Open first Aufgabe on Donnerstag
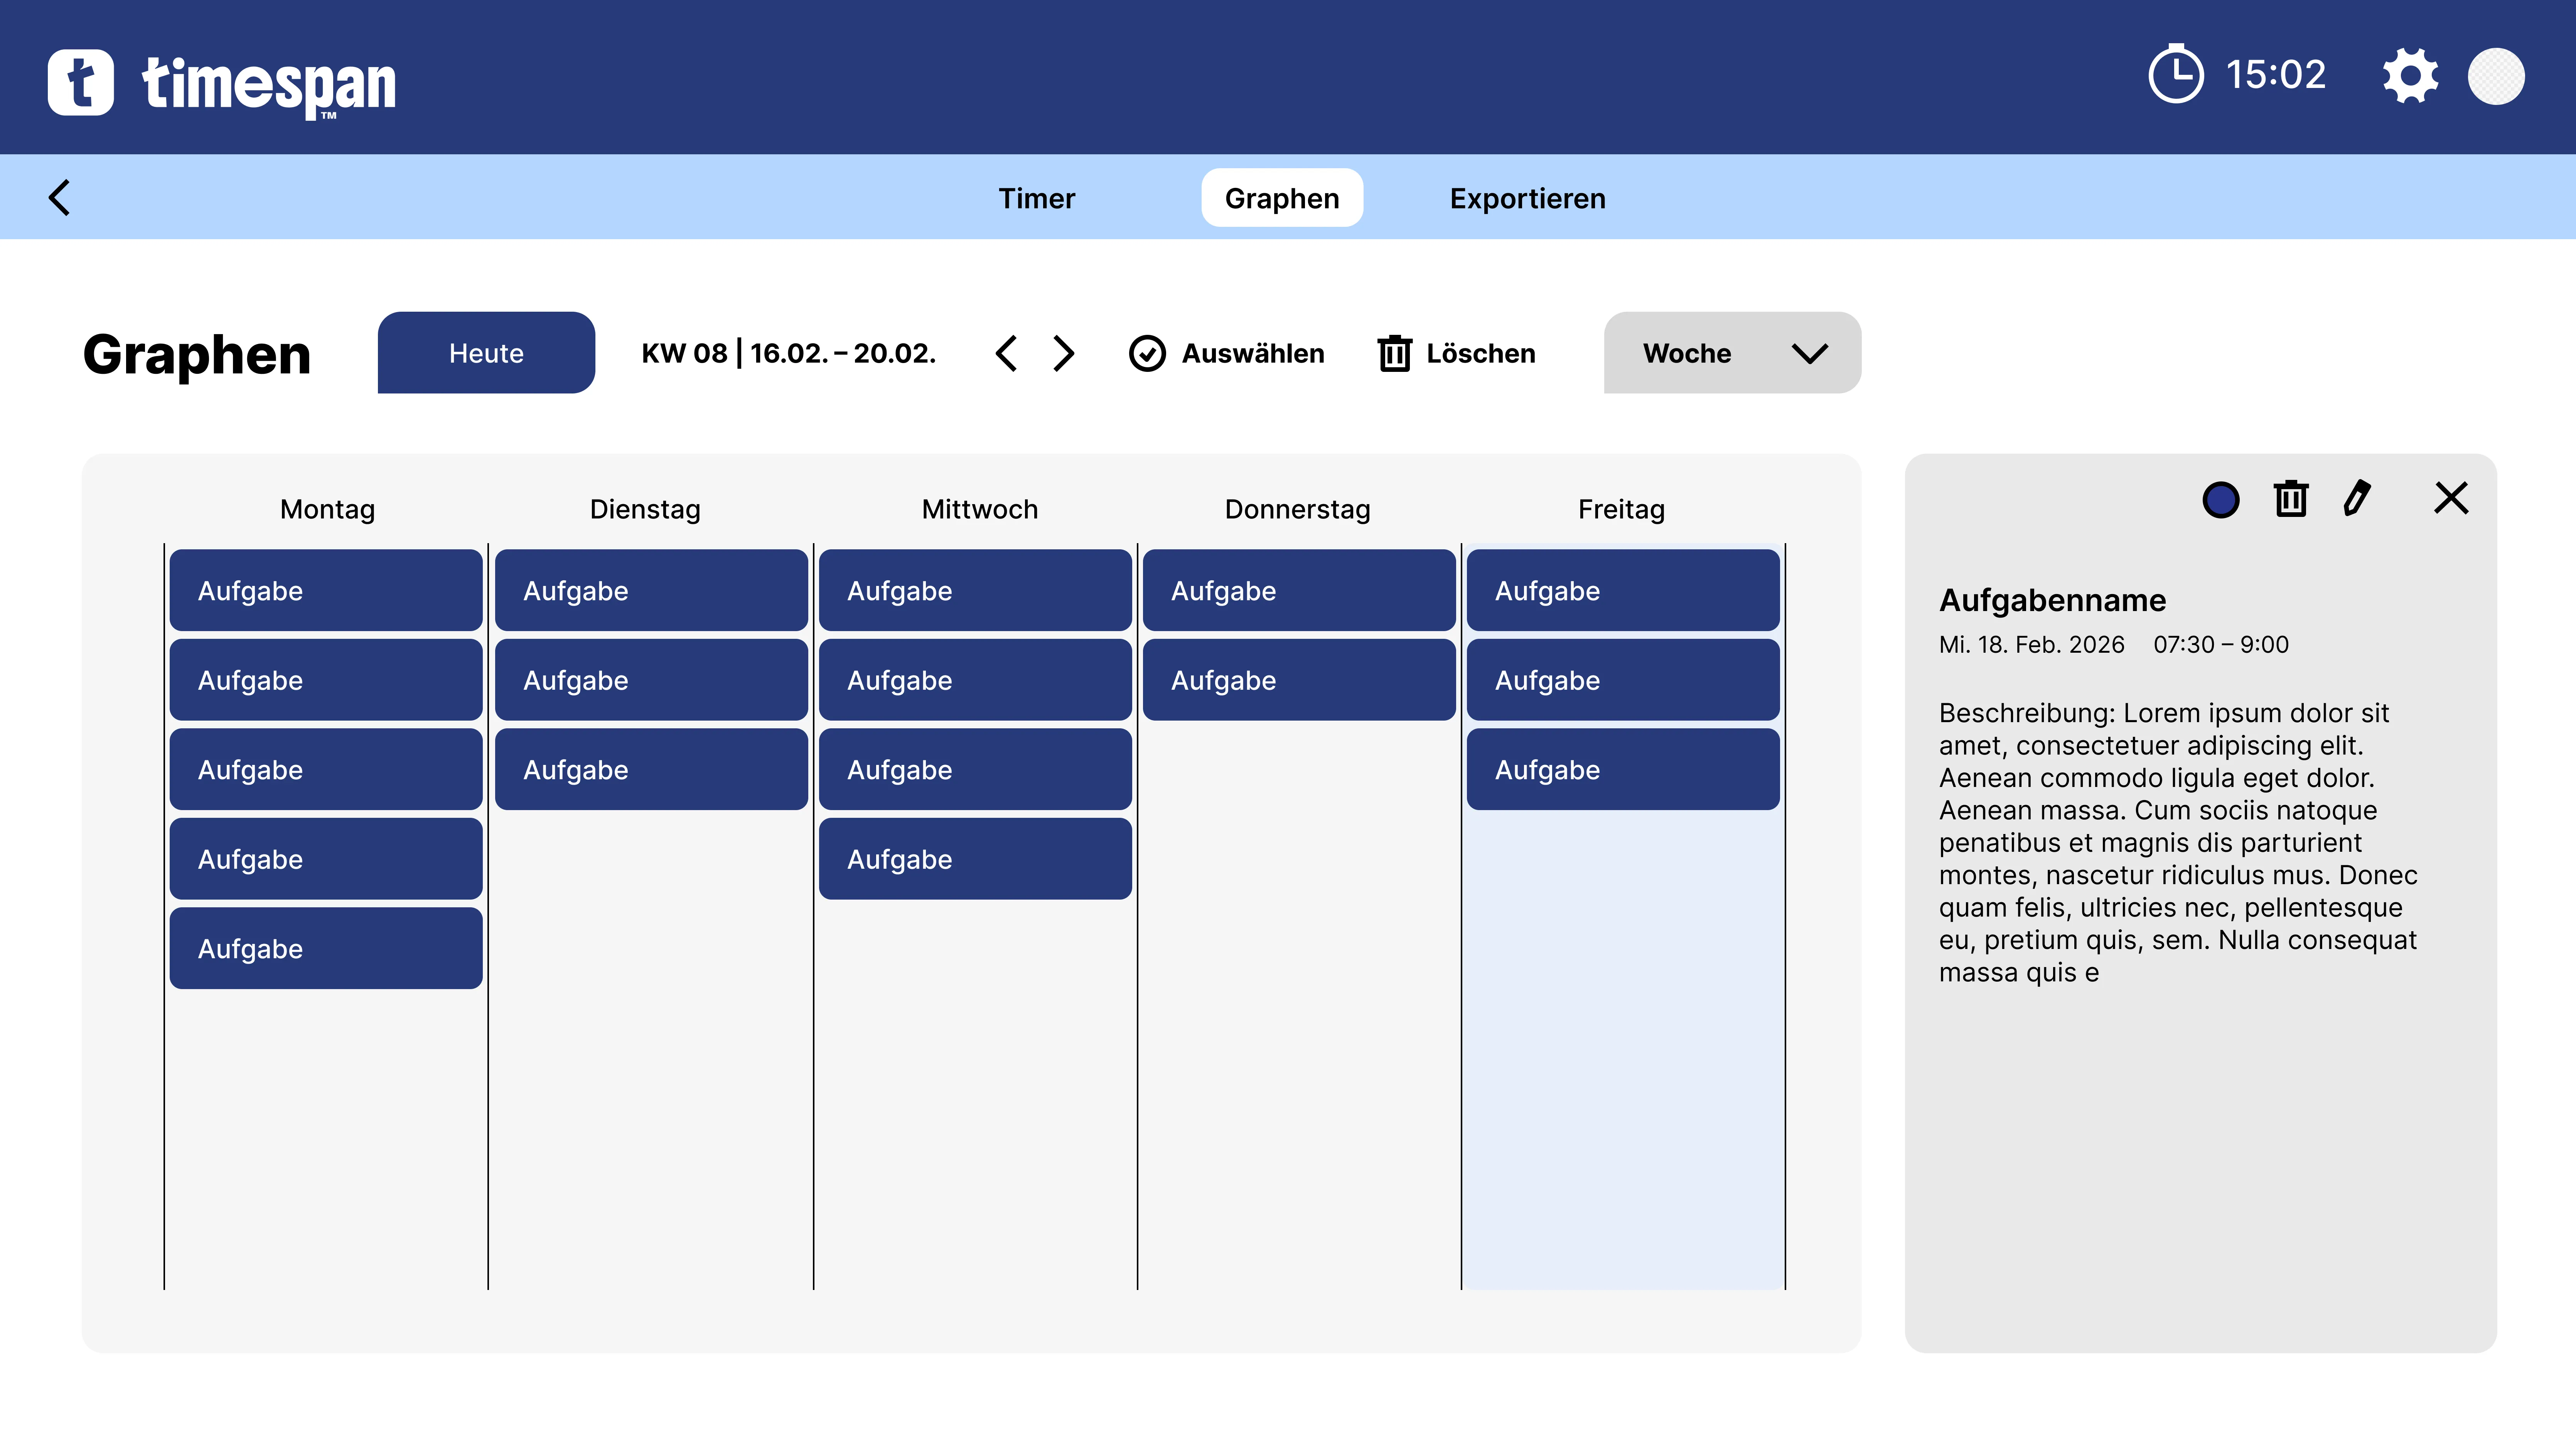 (1299, 590)
